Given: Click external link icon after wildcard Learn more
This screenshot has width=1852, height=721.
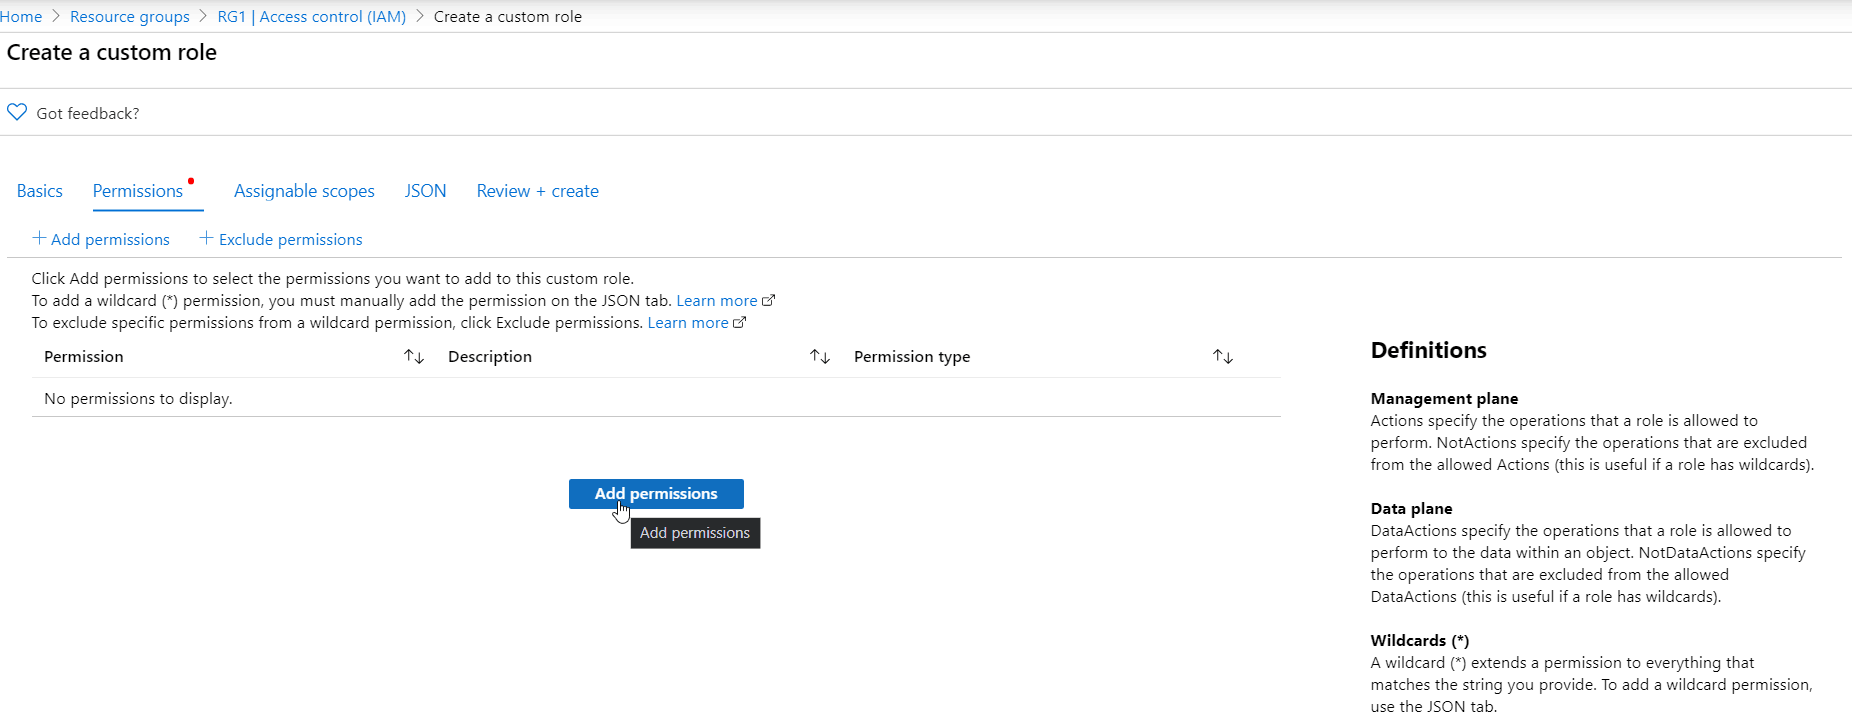Looking at the screenshot, I should (x=768, y=301).
